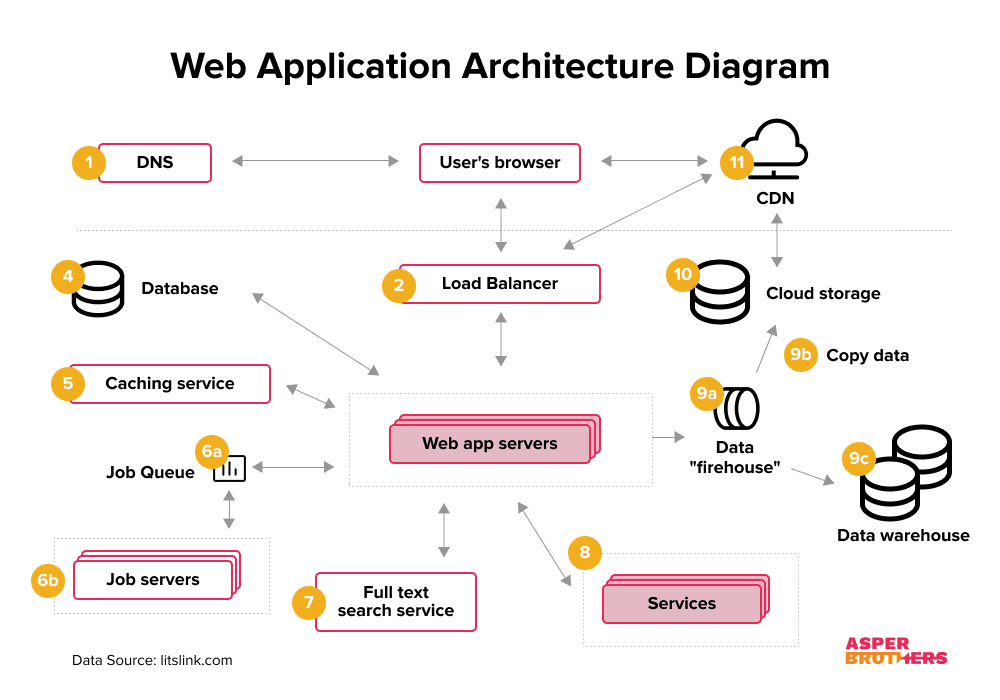Click the litslink.com data source text
Viewport: 1000px width, 700px height.
[196, 660]
